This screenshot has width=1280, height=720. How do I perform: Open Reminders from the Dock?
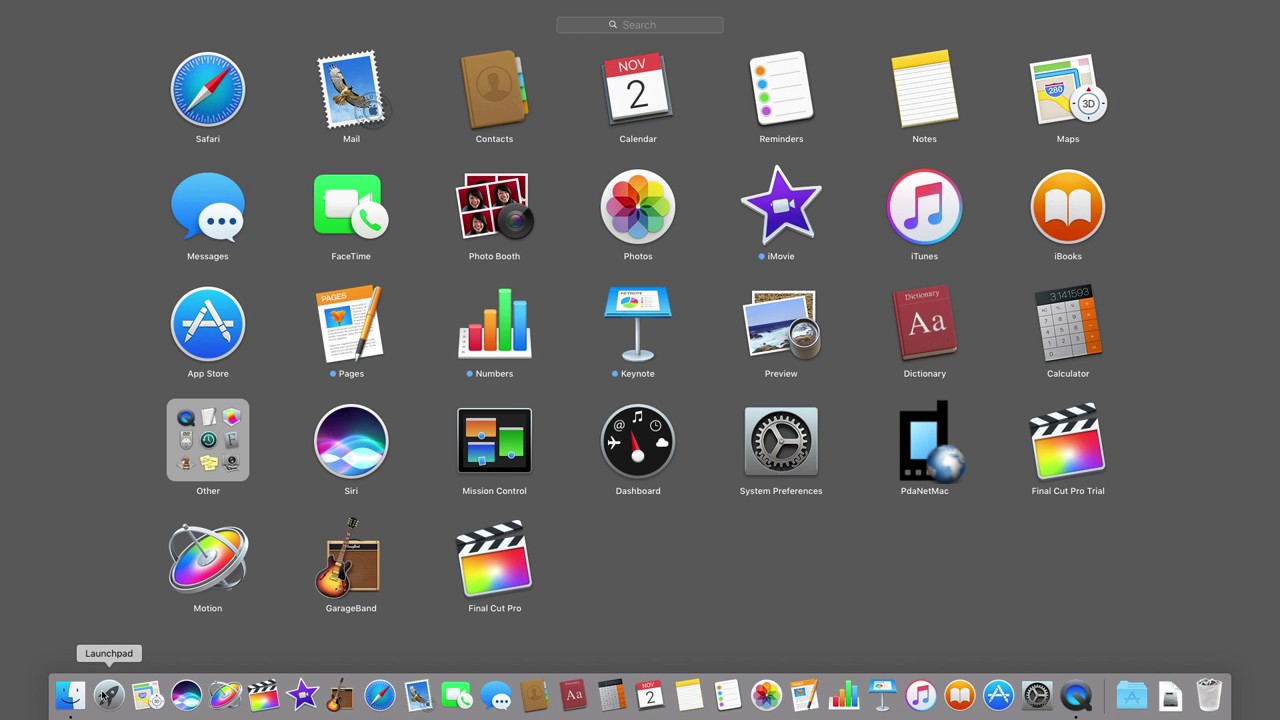pyautogui.click(x=727, y=694)
